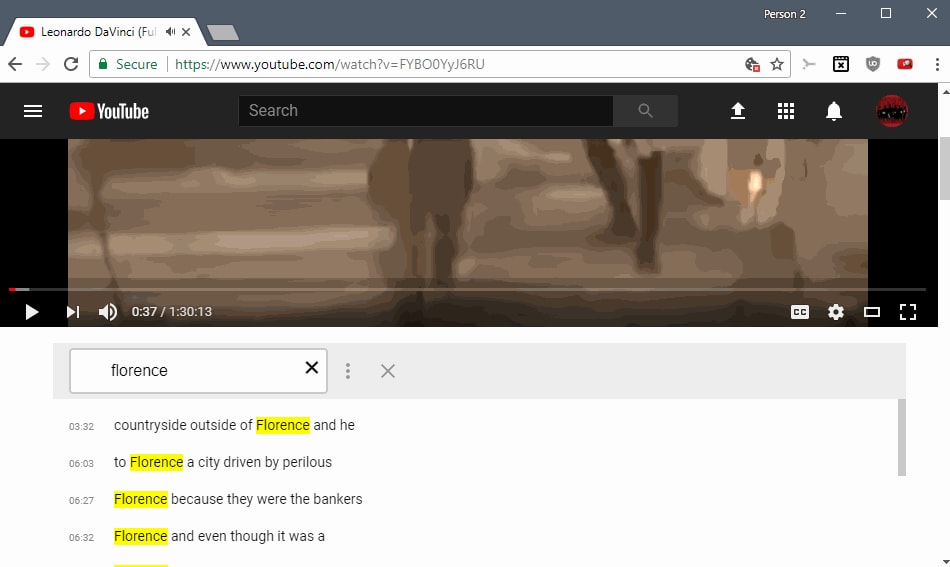Toggle closed captions CC button
Image resolution: width=950 pixels, height=567 pixels.
(x=800, y=312)
